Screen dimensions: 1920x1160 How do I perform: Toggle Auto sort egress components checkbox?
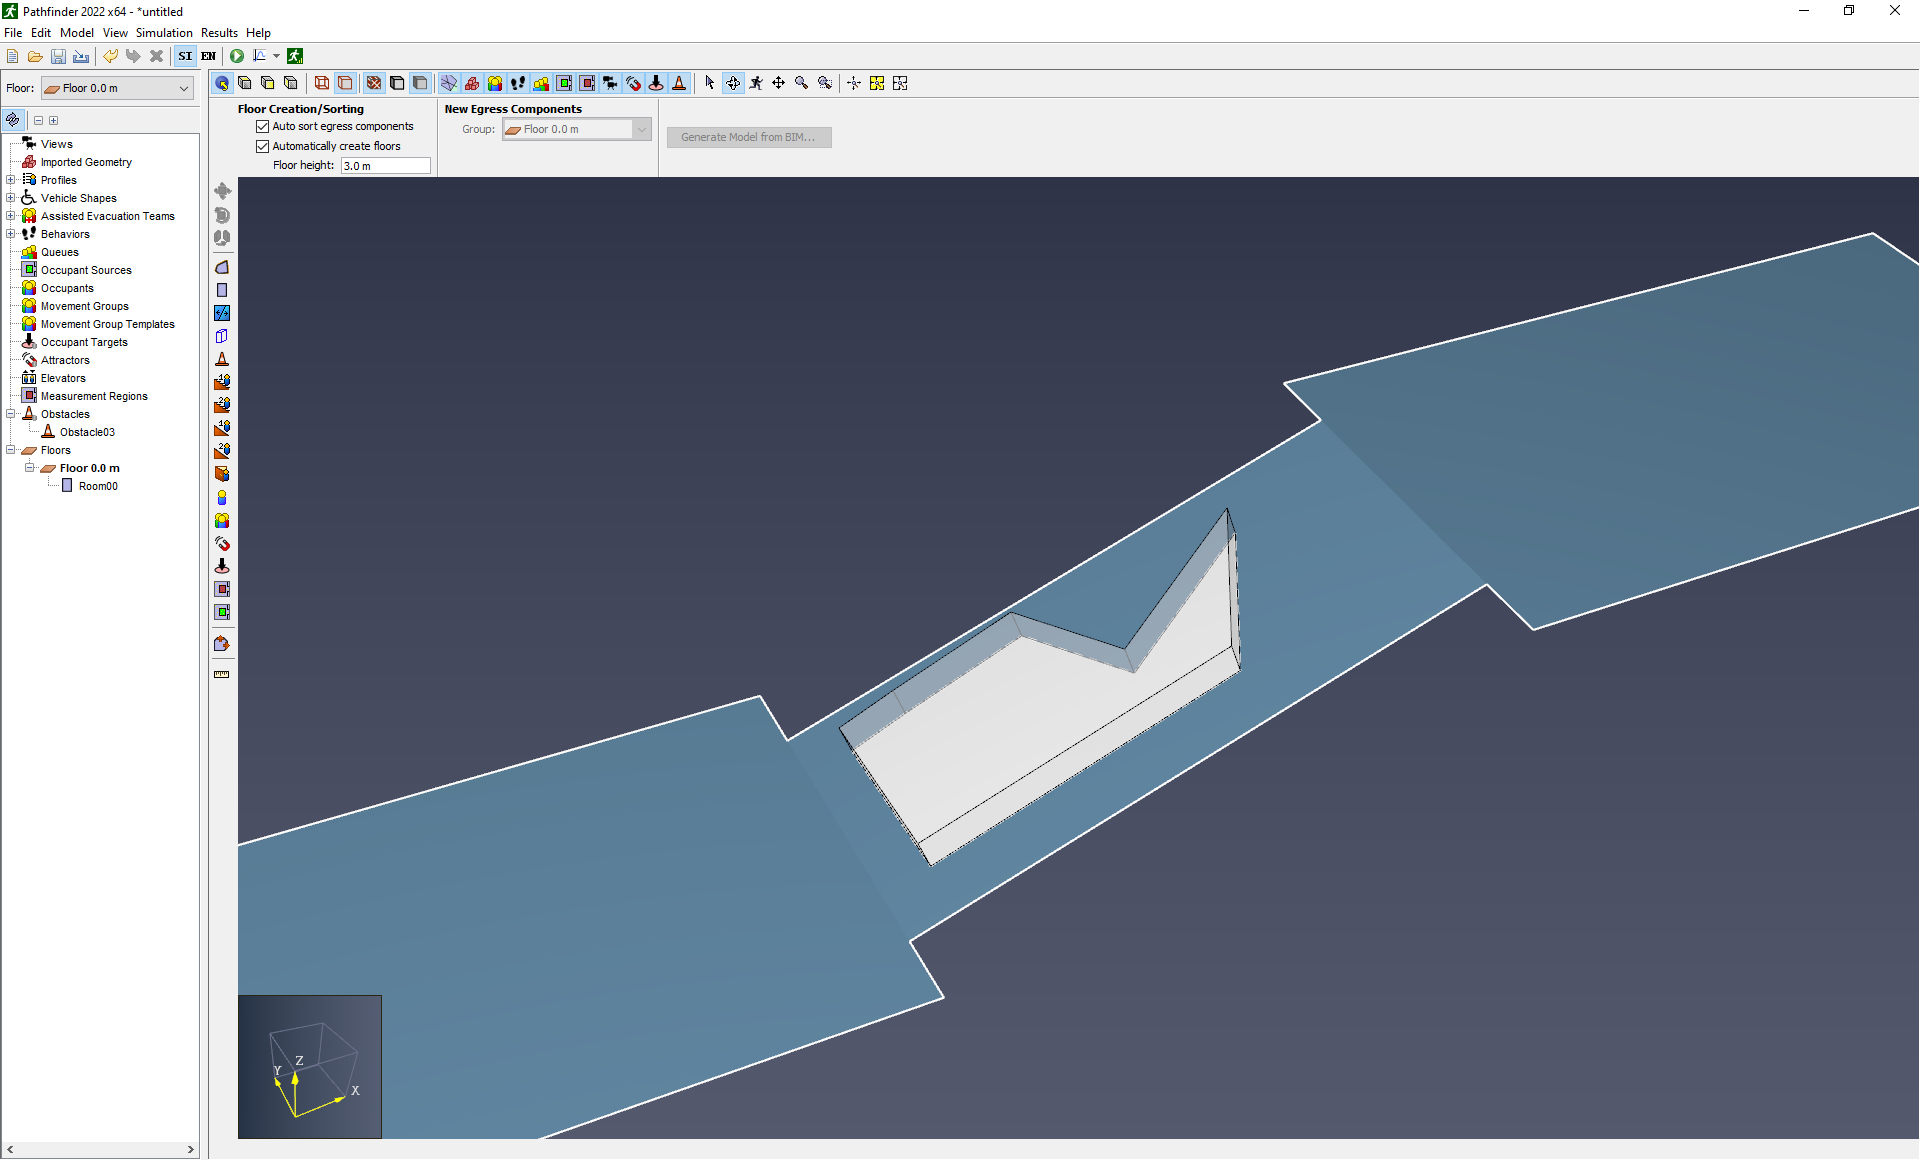[x=263, y=126]
